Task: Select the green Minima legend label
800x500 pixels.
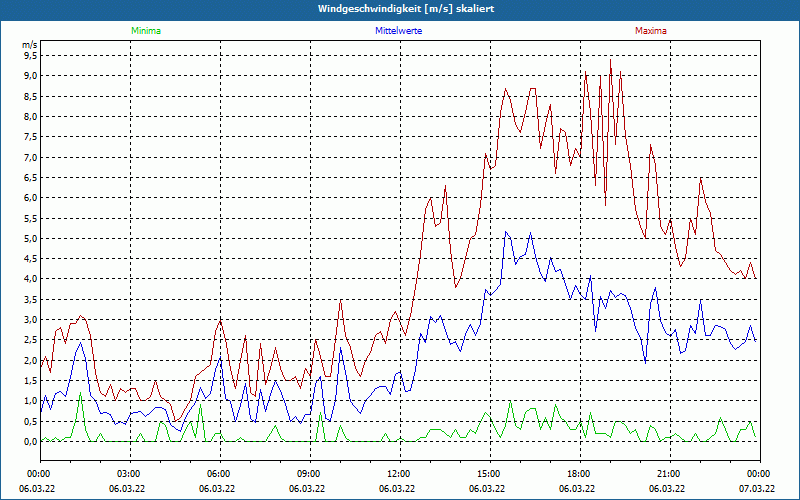Action: [145, 31]
